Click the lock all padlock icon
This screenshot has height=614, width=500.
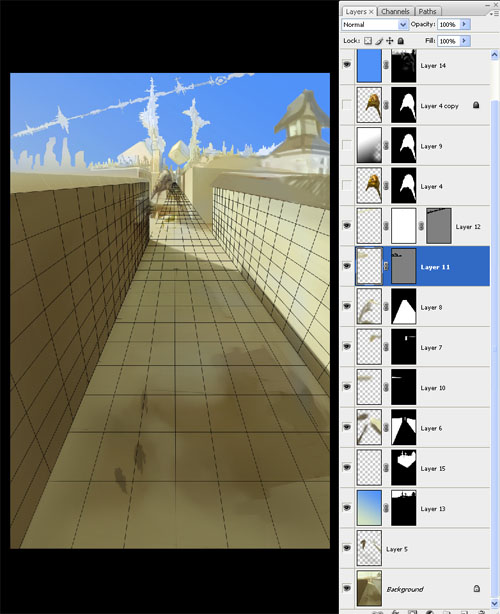point(401,41)
